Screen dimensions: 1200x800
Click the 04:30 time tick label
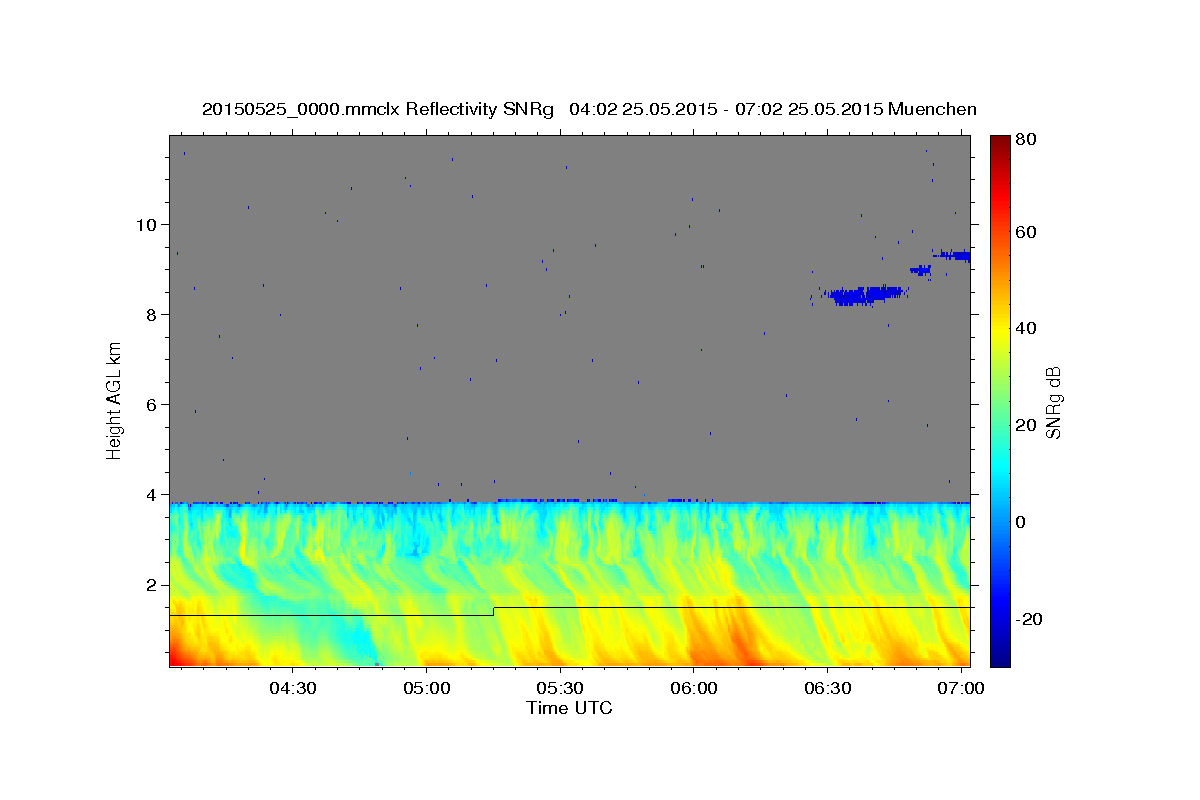[x=291, y=688]
